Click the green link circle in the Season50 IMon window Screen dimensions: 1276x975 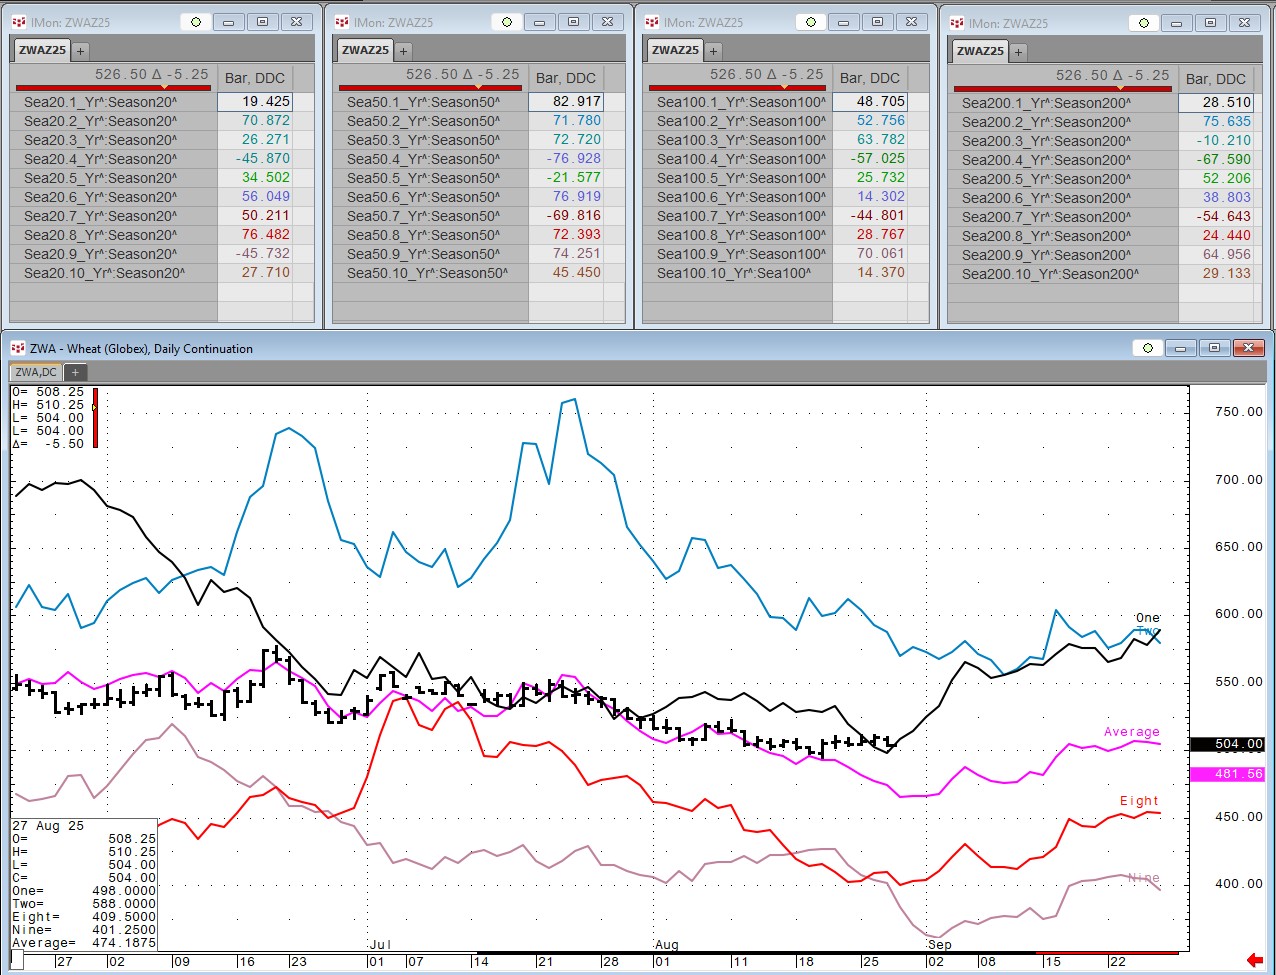[x=507, y=22]
